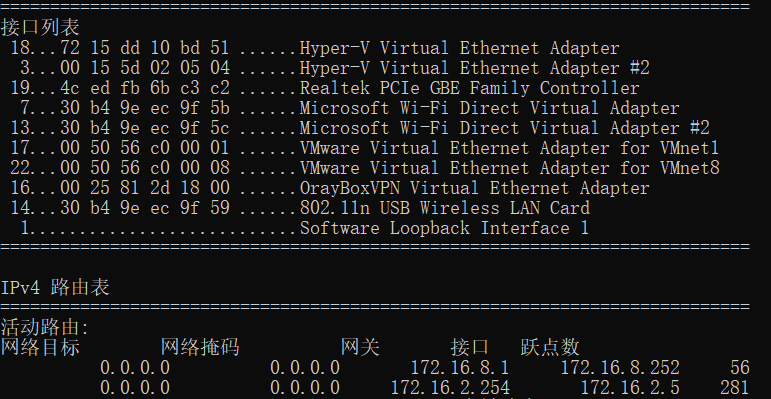
Task: Click the VMware Adapter for VMnet8 line
Action: [x=365, y=168]
